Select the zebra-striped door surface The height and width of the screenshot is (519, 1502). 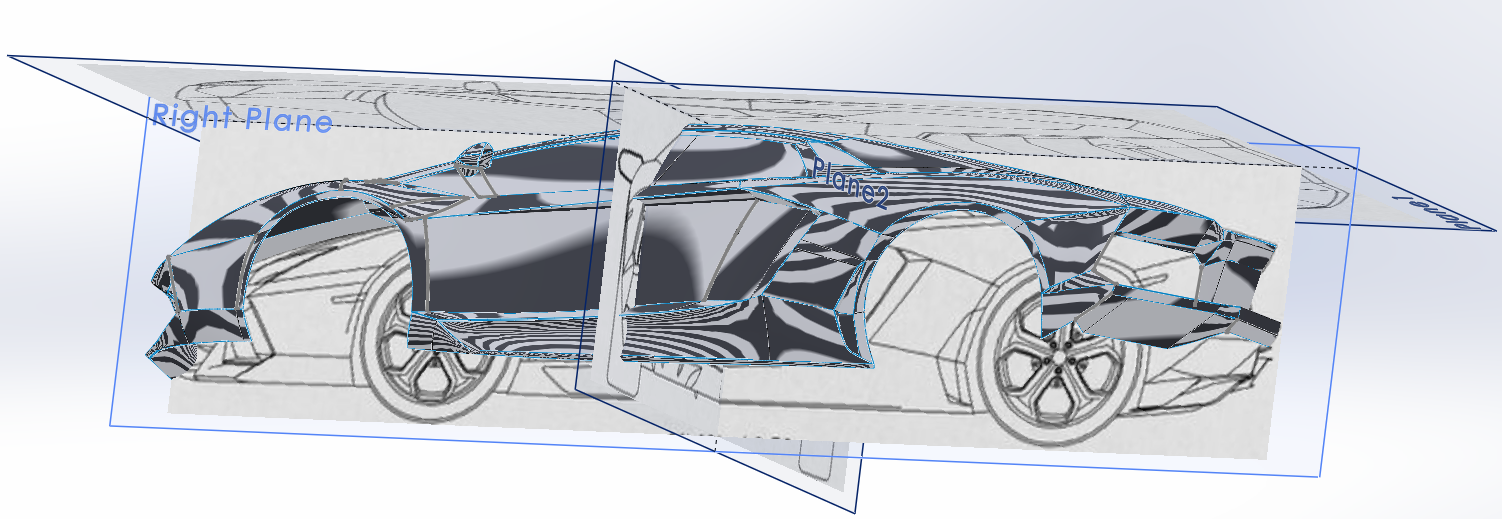click(520, 260)
